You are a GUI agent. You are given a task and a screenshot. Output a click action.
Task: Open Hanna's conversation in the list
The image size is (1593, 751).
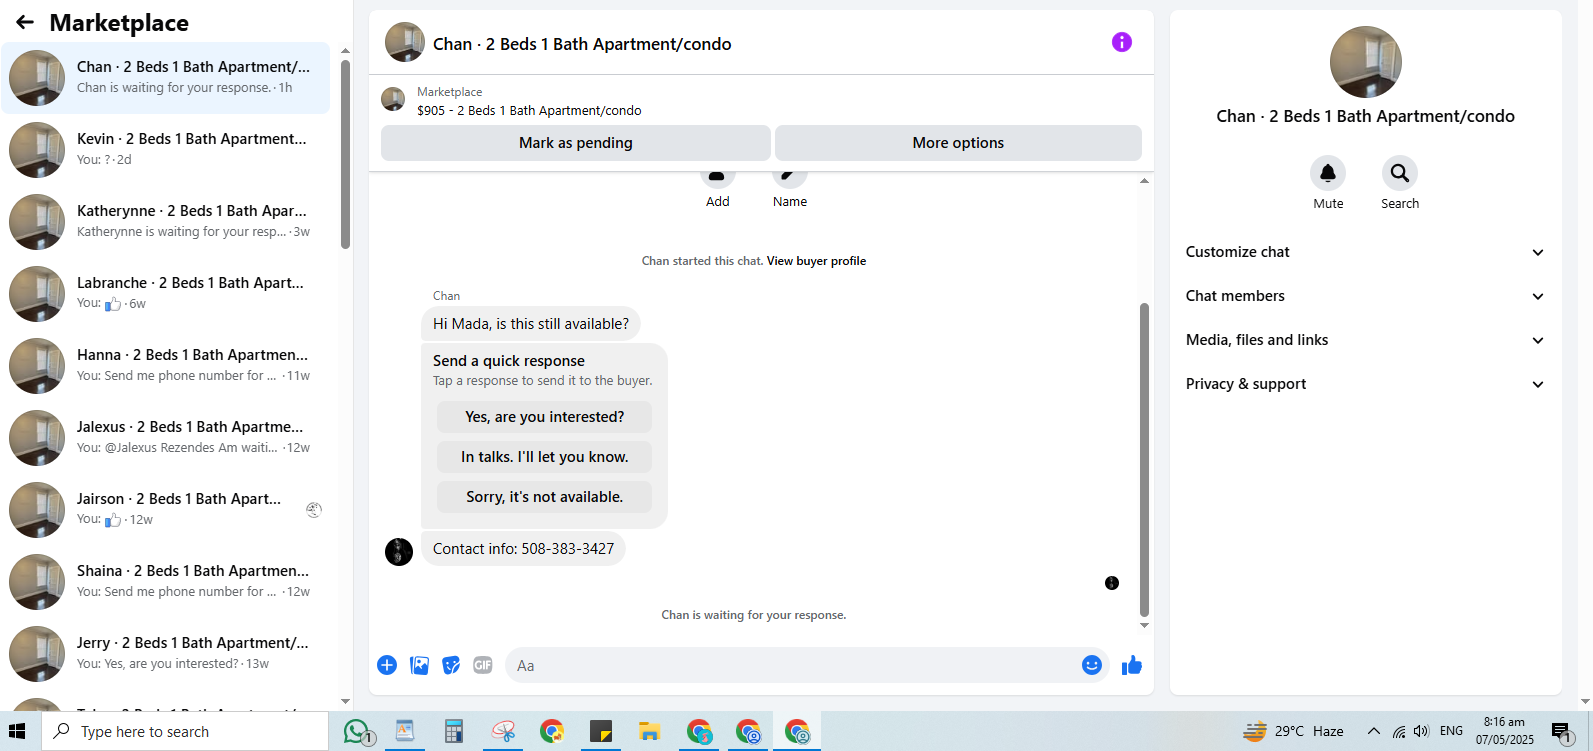tap(166, 366)
